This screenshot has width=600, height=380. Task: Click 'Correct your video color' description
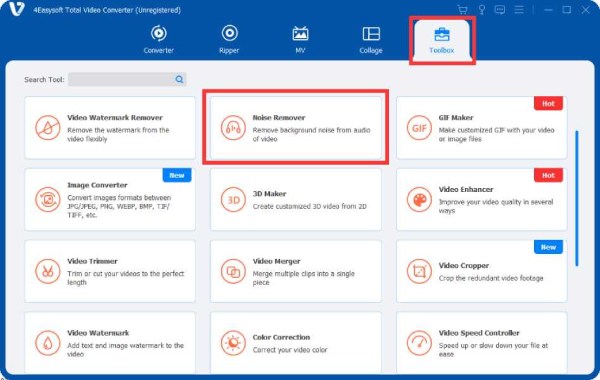coord(290,350)
